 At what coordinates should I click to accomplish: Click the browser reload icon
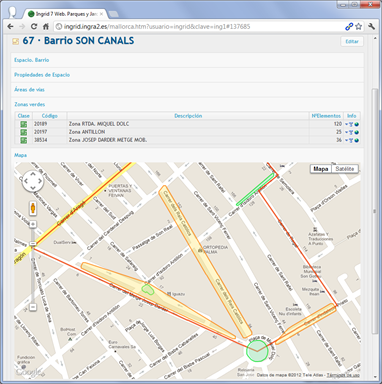pos(34,26)
